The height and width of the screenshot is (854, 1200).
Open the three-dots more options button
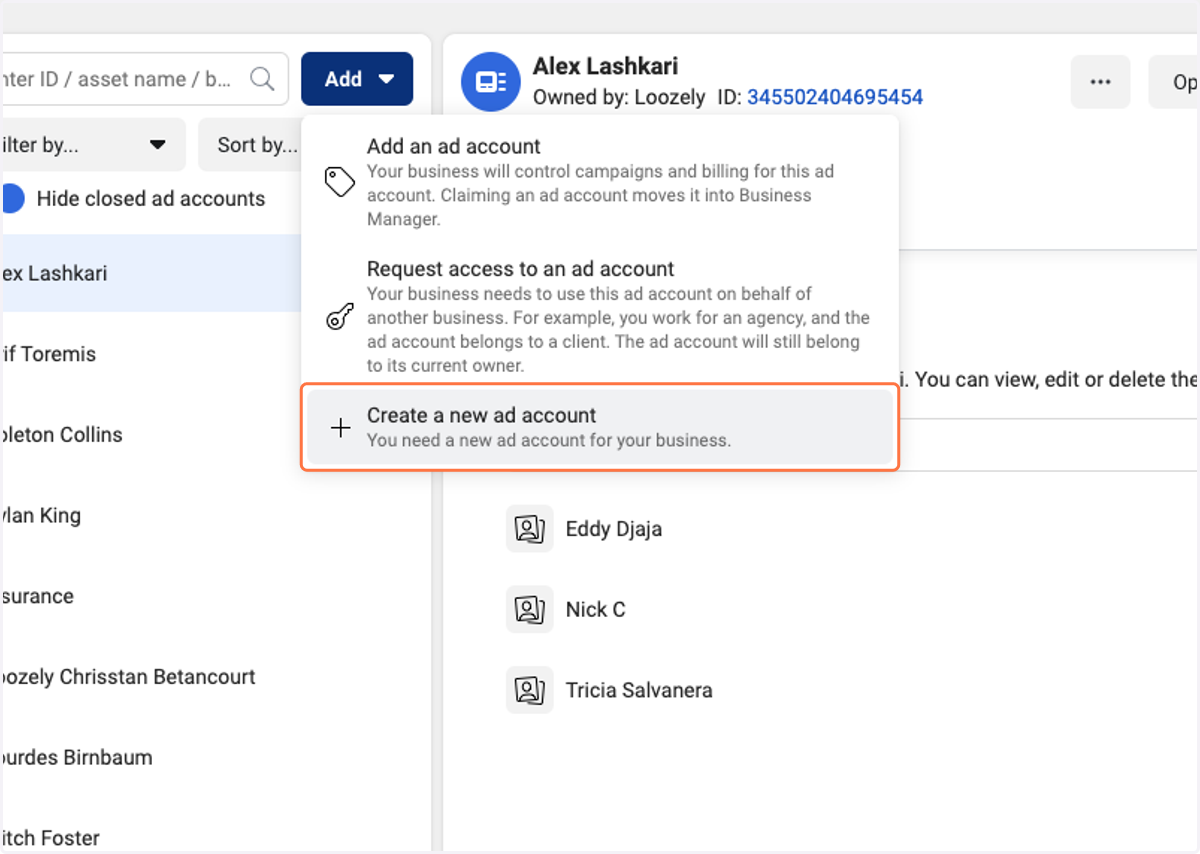(1101, 82)
